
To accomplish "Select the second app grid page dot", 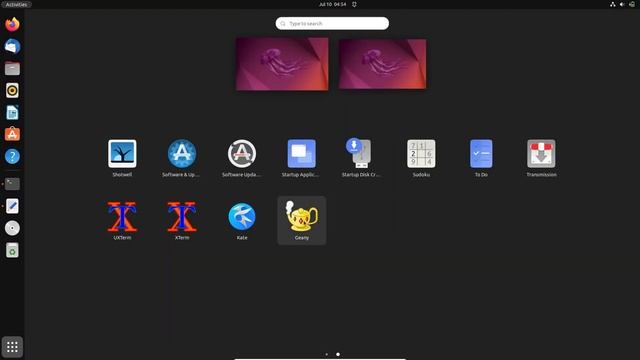I will click(x=338, y=354).
